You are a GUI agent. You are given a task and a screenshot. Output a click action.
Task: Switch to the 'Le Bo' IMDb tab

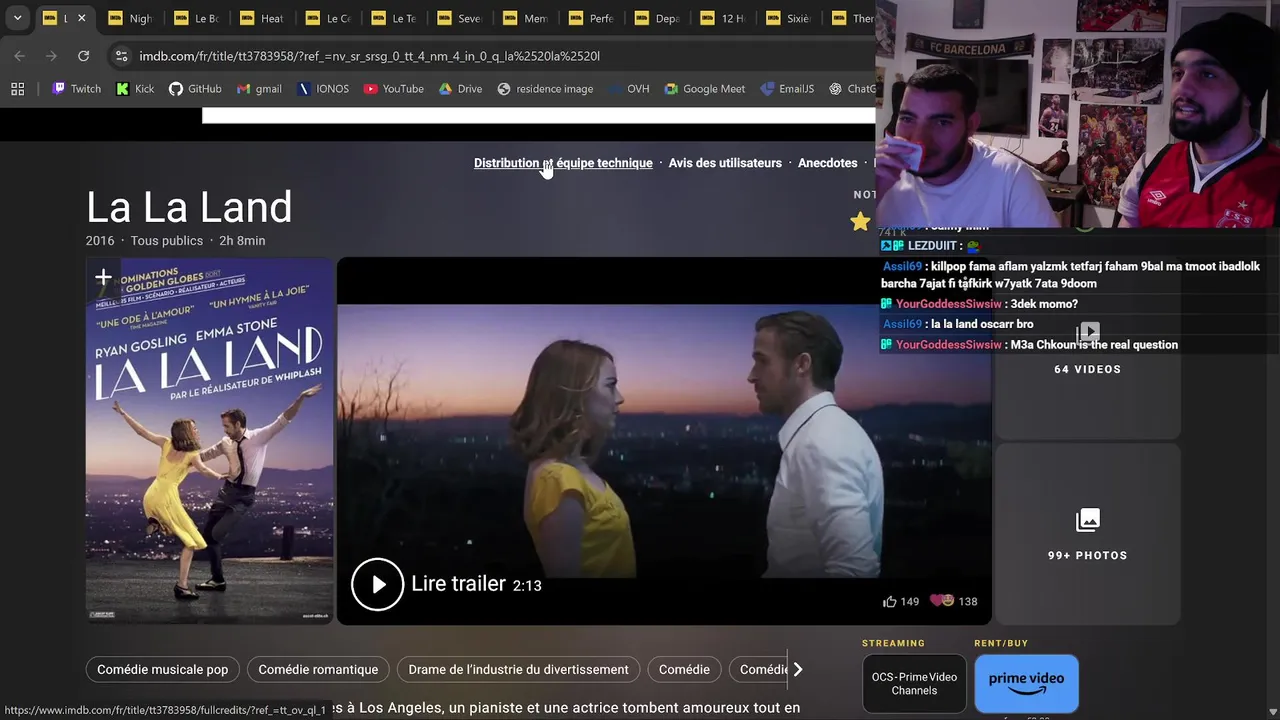coord(195,18)
